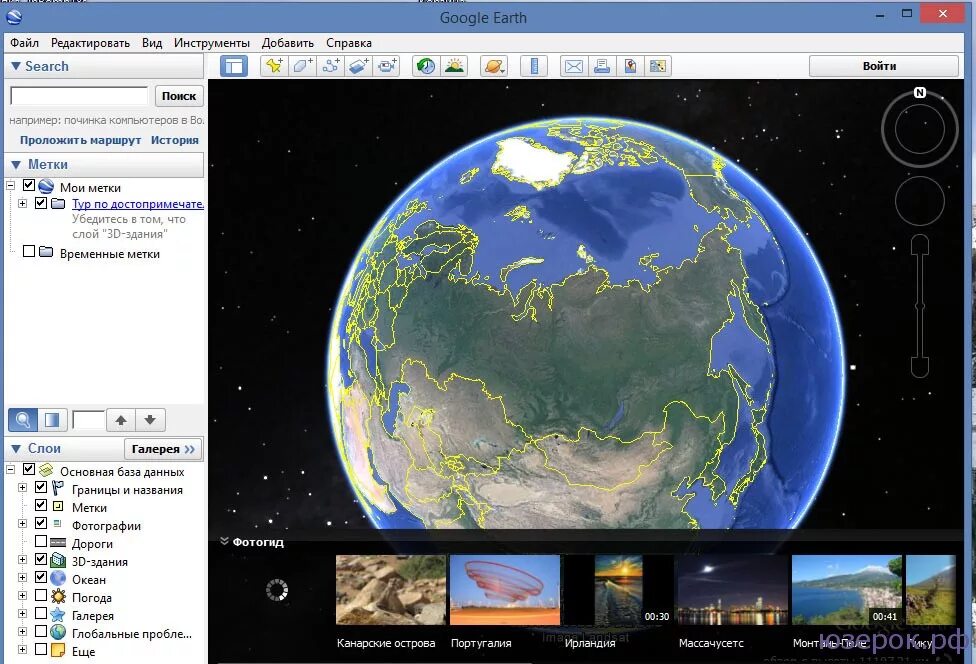Image resolution: width=976 pixels, height=664 pixels.
Task: Uncheck the 3D-здания layer checkbox
Action: 41,559
